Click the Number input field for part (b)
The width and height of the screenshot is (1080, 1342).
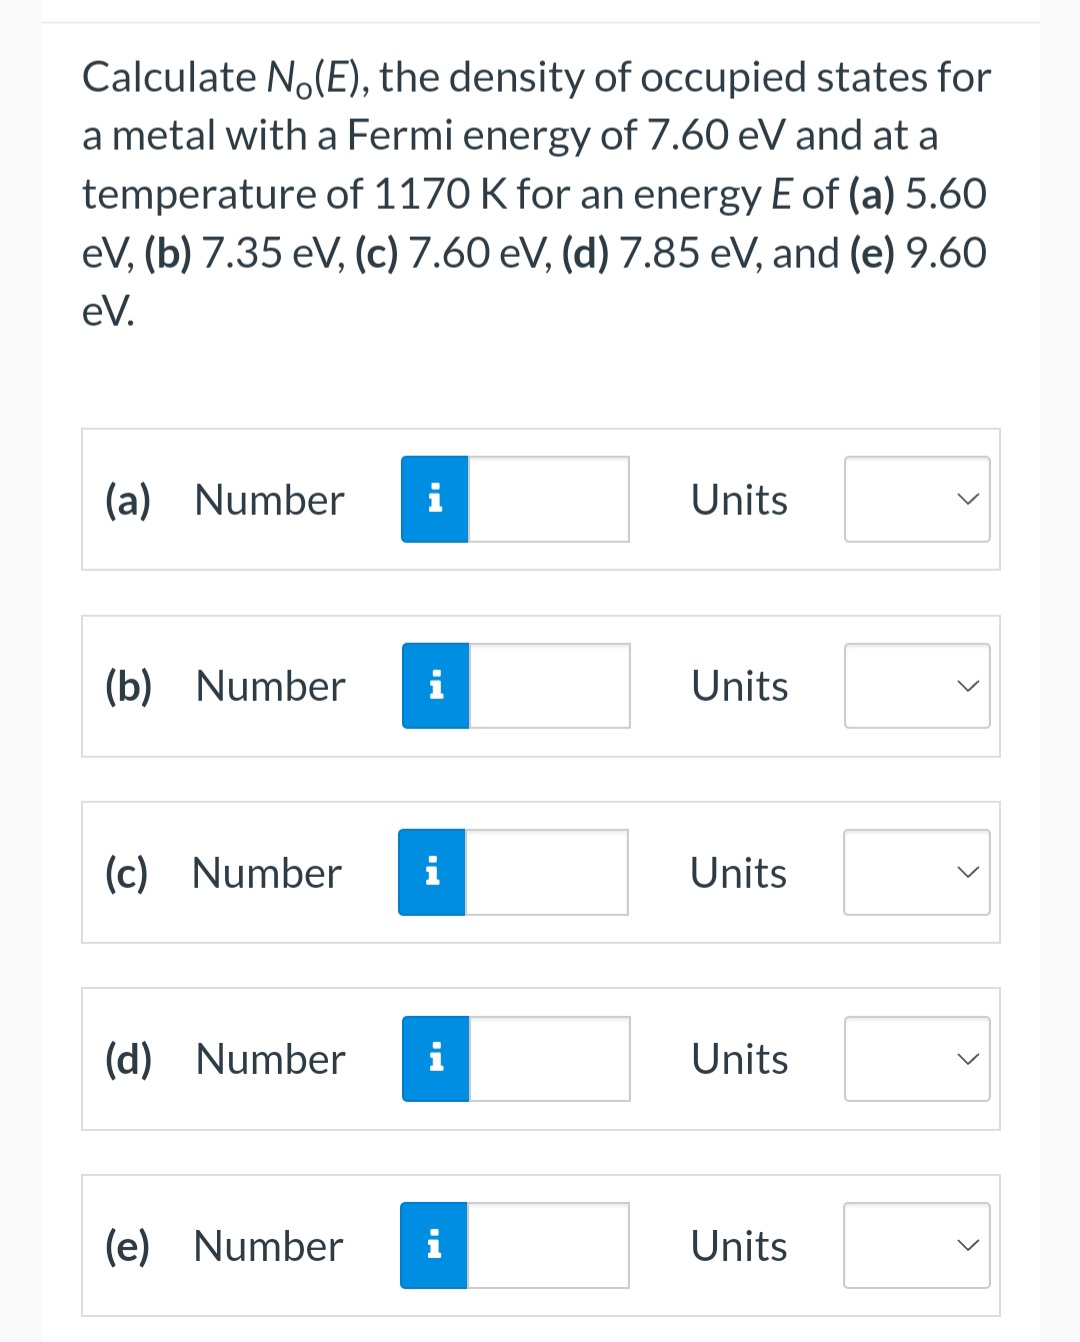tap(548, 685)
